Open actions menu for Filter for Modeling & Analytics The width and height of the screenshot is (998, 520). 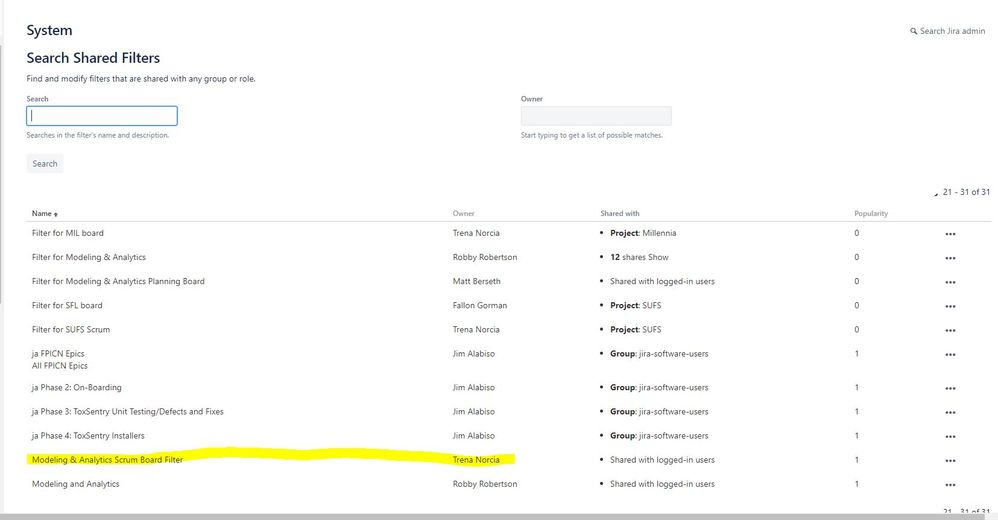(x=950, y=258)
